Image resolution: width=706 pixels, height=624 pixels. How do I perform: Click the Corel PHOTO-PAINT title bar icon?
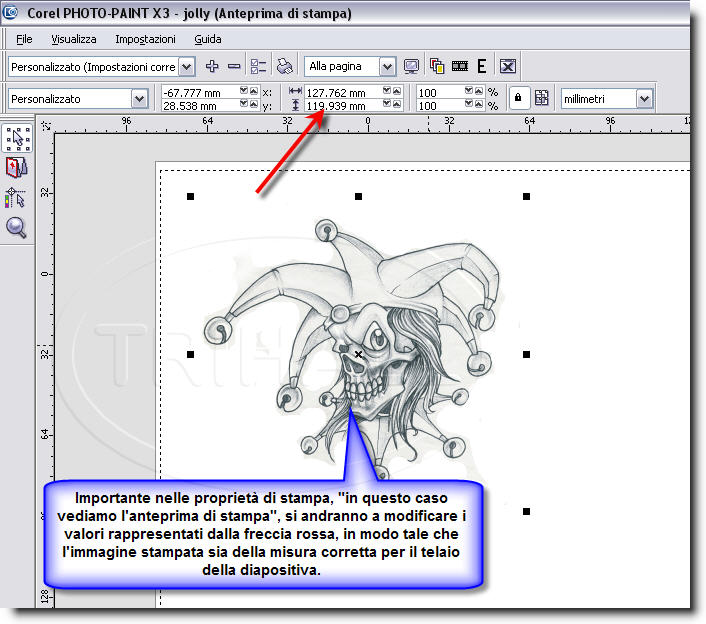10,11
